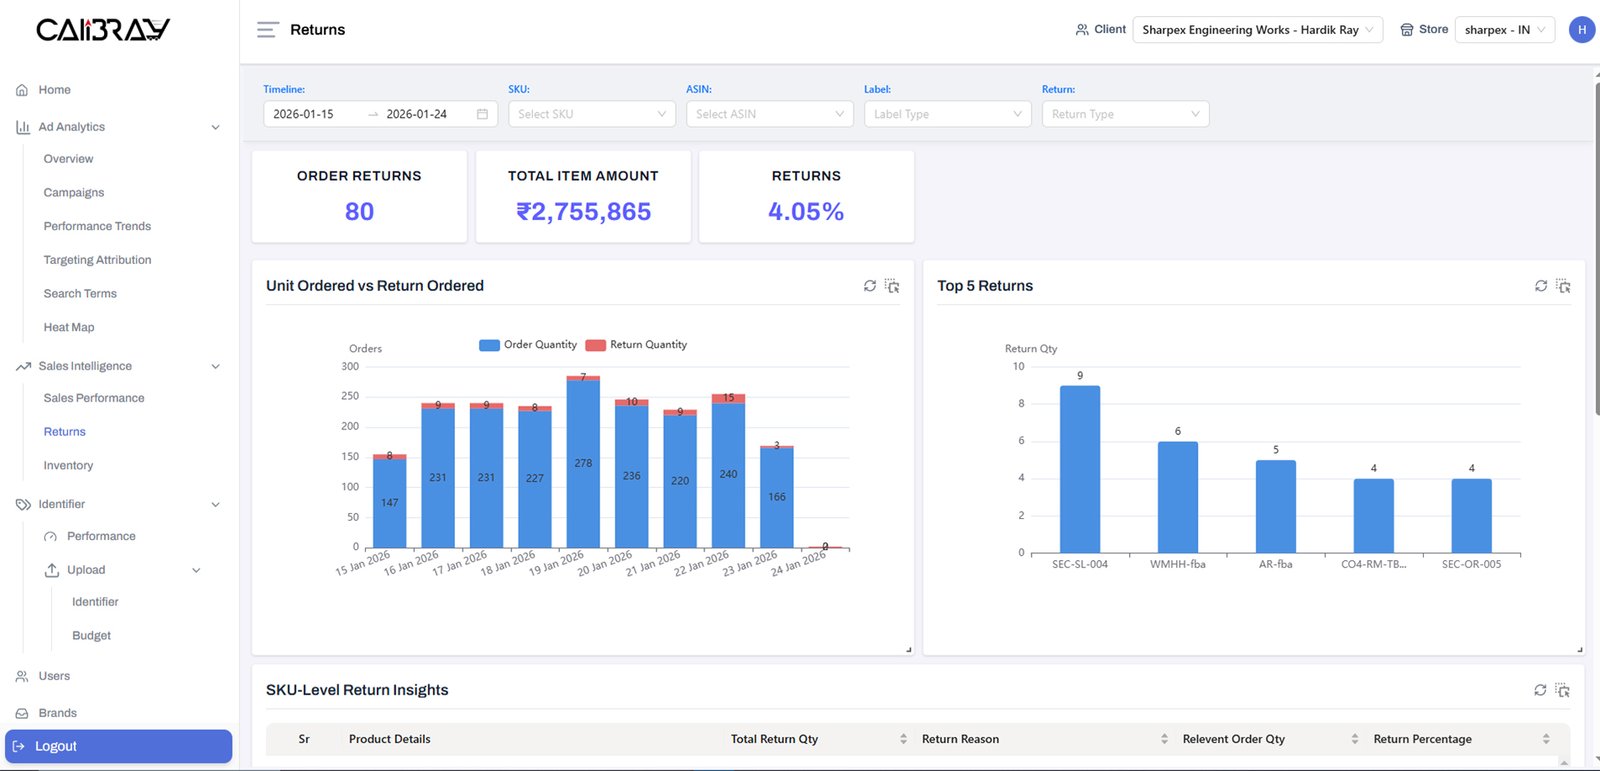The image size is (1600, 771).
Task: Click the hamburger menu icon beside Returns
Action: [267, 30]
